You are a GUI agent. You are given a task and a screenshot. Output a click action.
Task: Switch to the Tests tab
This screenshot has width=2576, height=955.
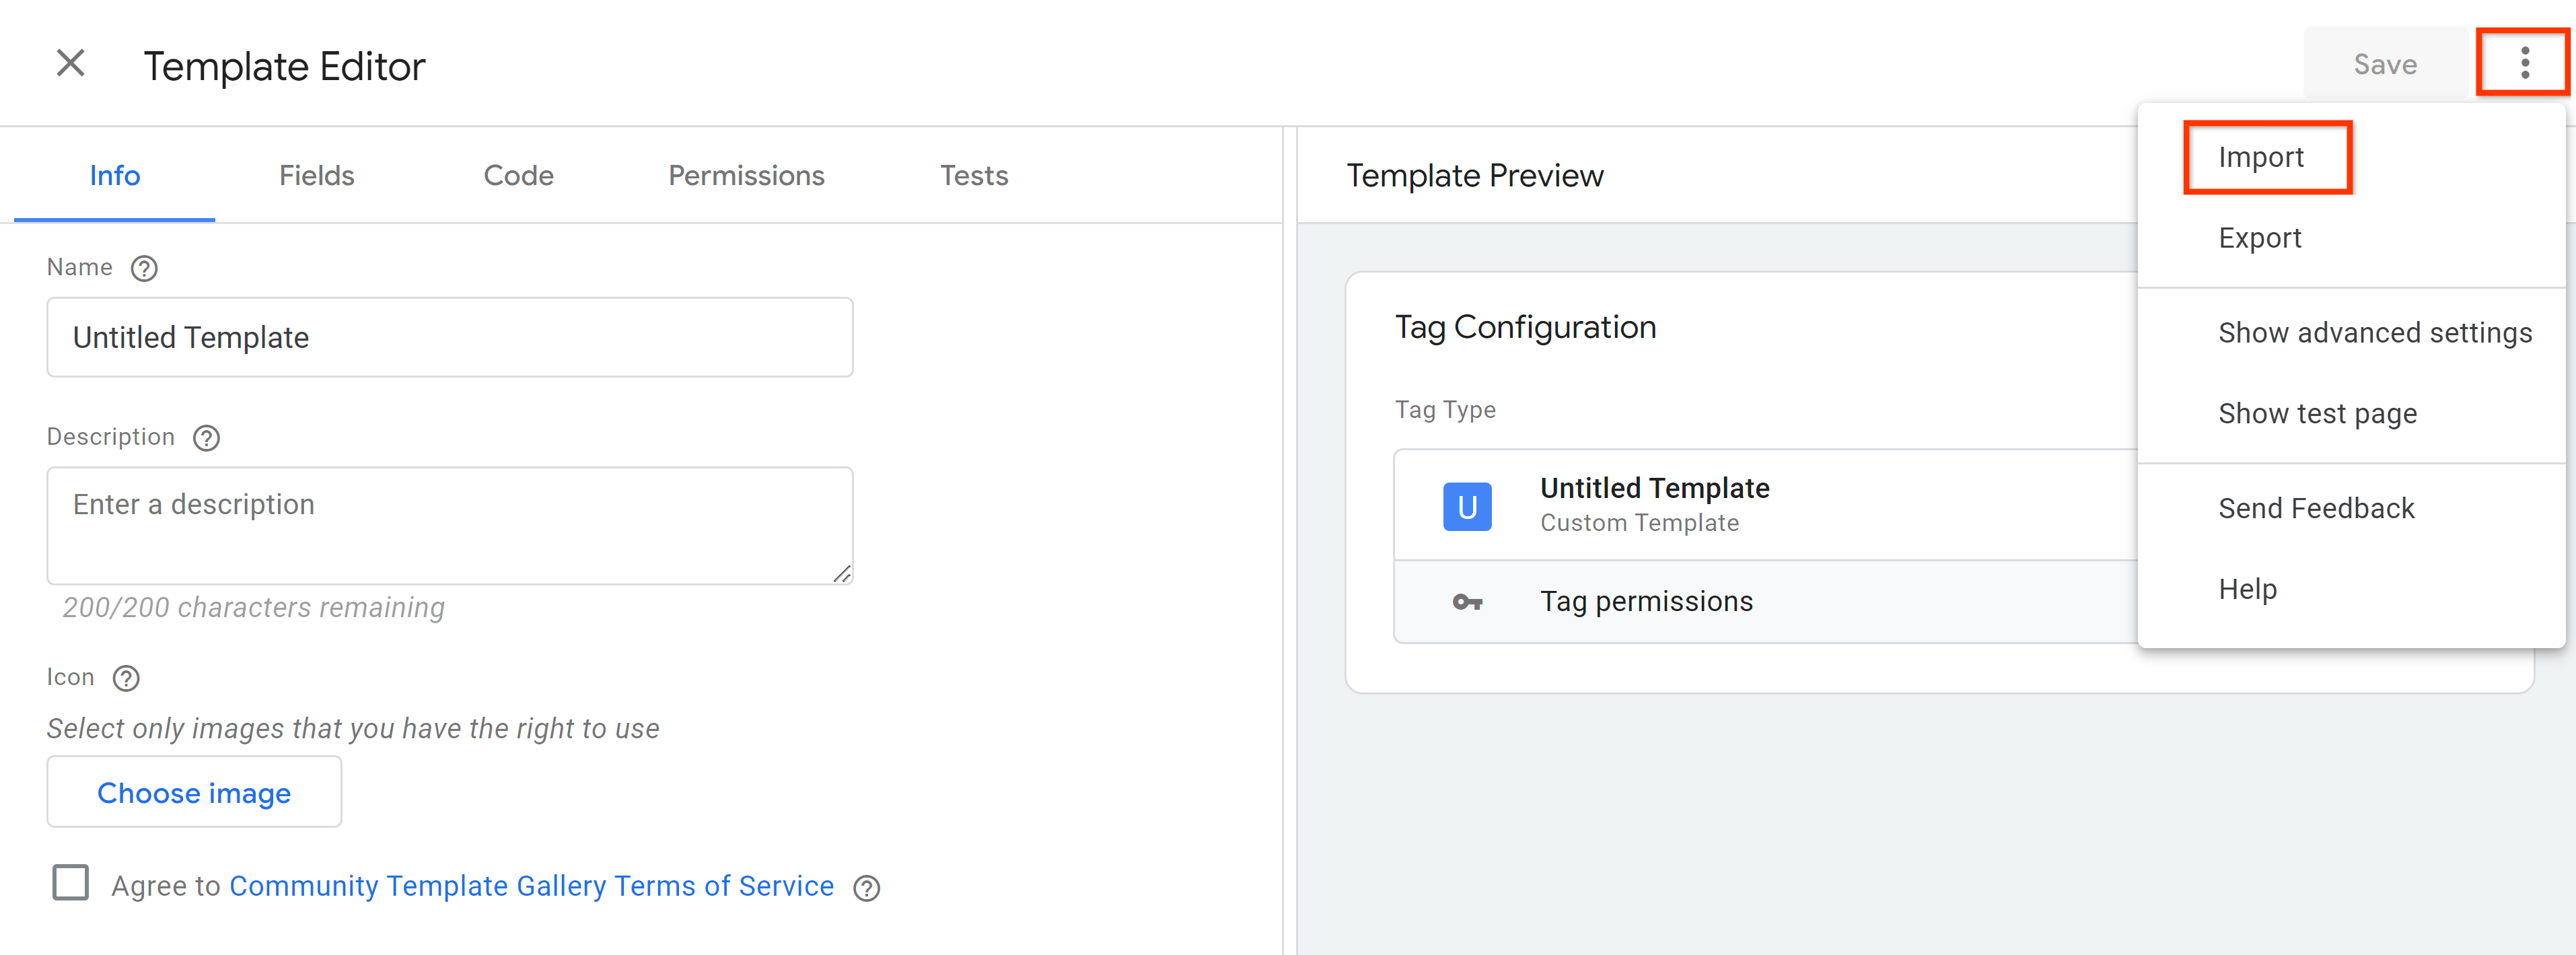click(971, 174)
